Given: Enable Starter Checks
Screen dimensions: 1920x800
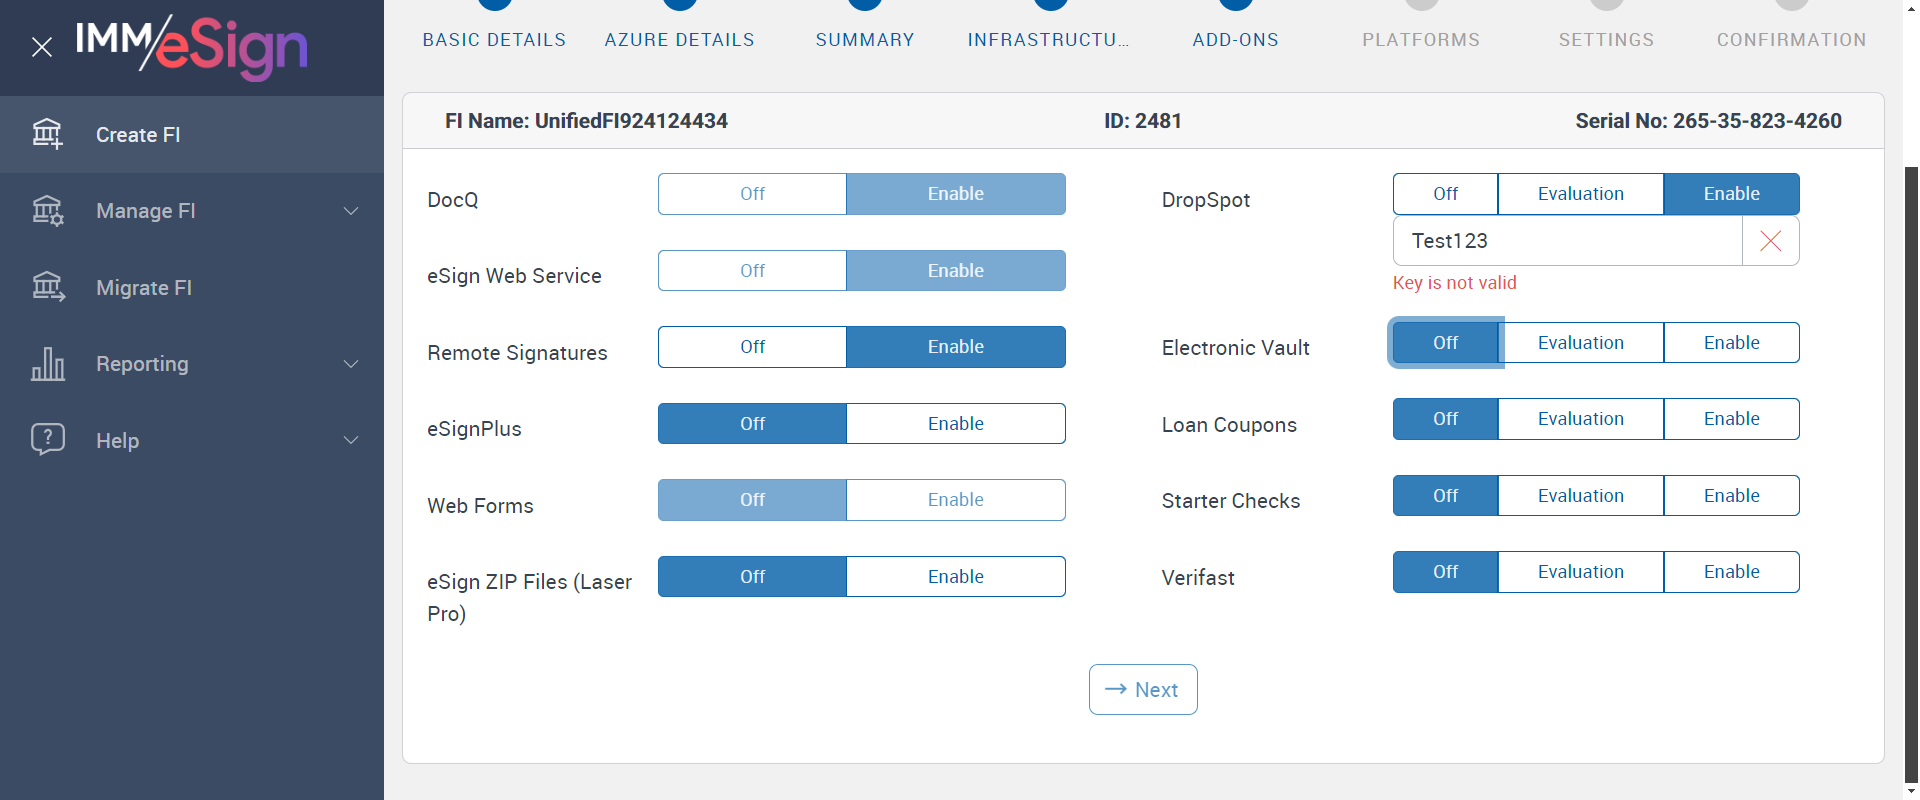Looking at the screenshot, I should [1732, 496].
